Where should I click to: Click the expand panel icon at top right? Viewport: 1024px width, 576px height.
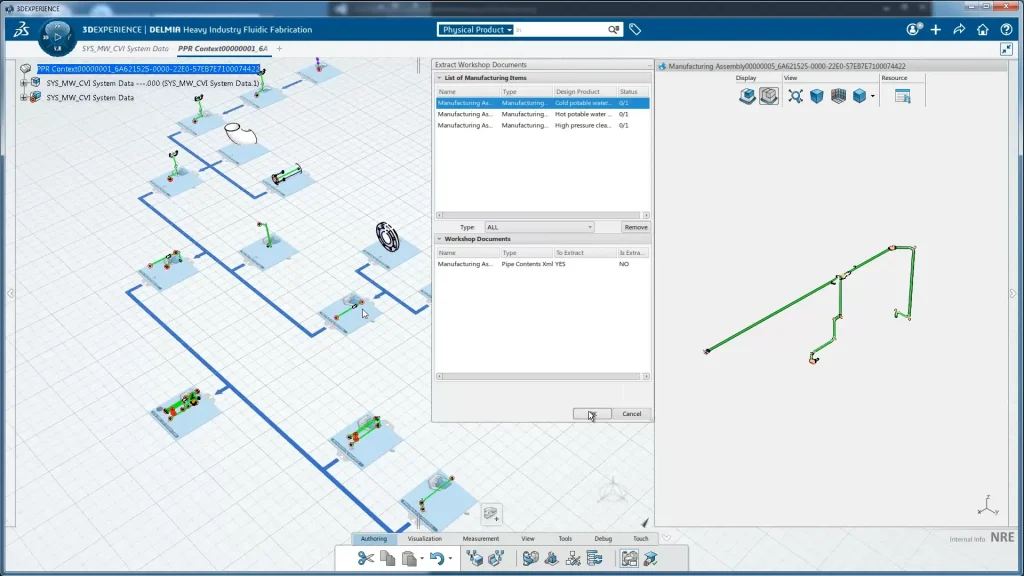click(1006, 49)
